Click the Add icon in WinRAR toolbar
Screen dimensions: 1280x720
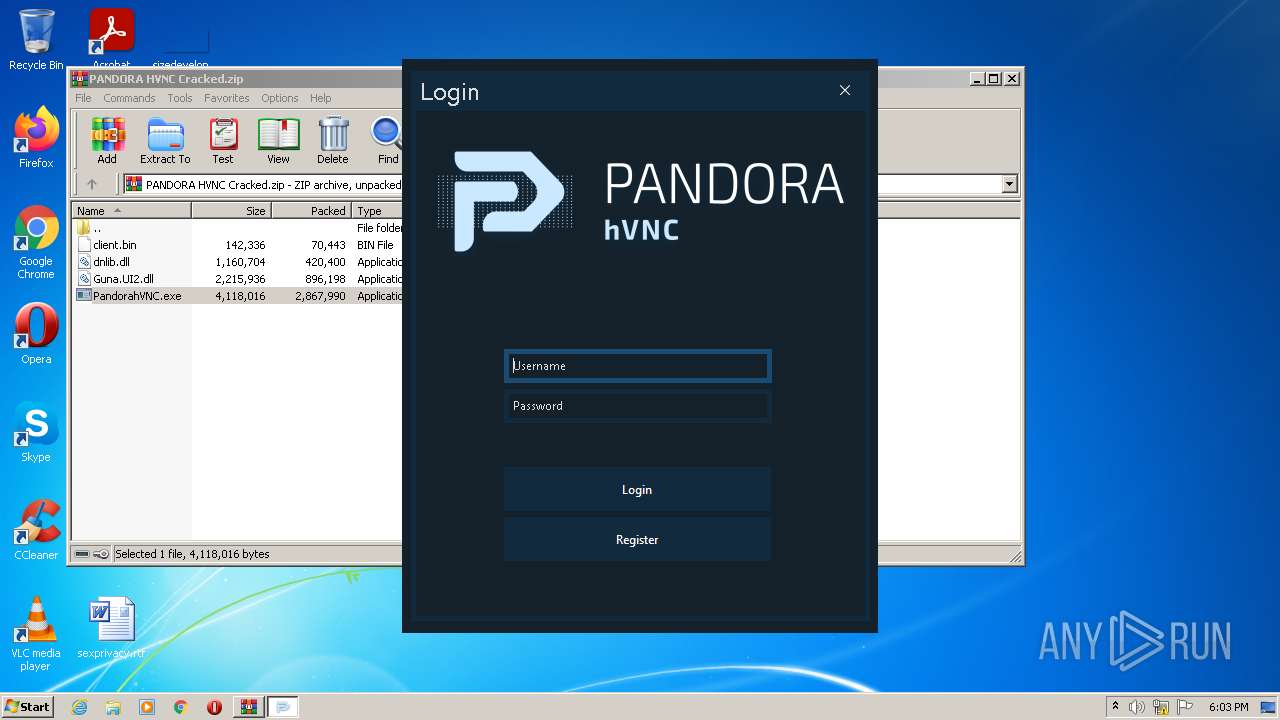107,141
